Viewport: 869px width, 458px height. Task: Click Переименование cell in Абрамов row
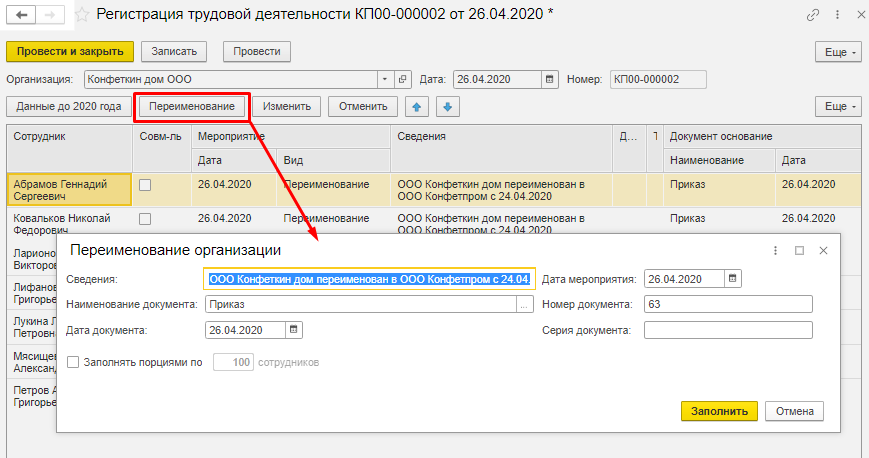(x=334, y=190)
